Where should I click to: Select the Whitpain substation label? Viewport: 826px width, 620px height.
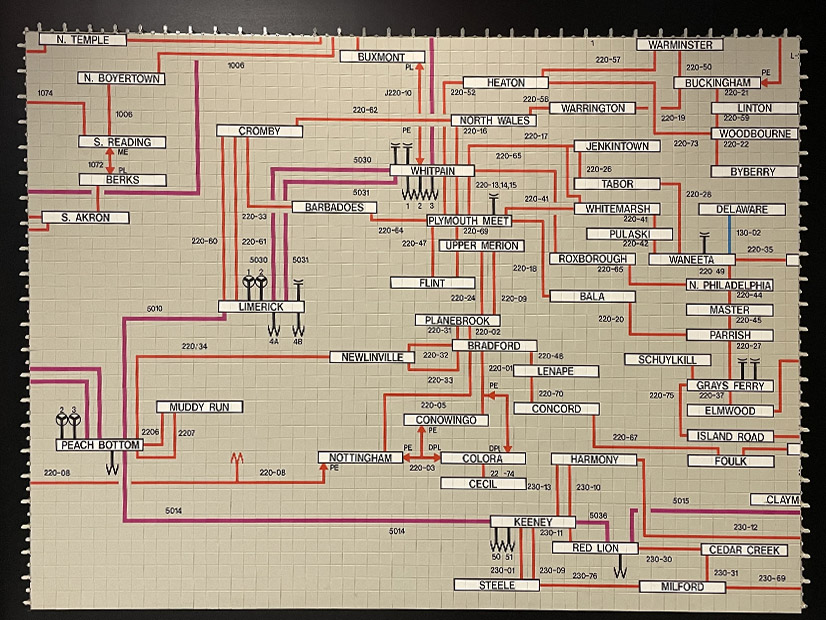point(441,171)
